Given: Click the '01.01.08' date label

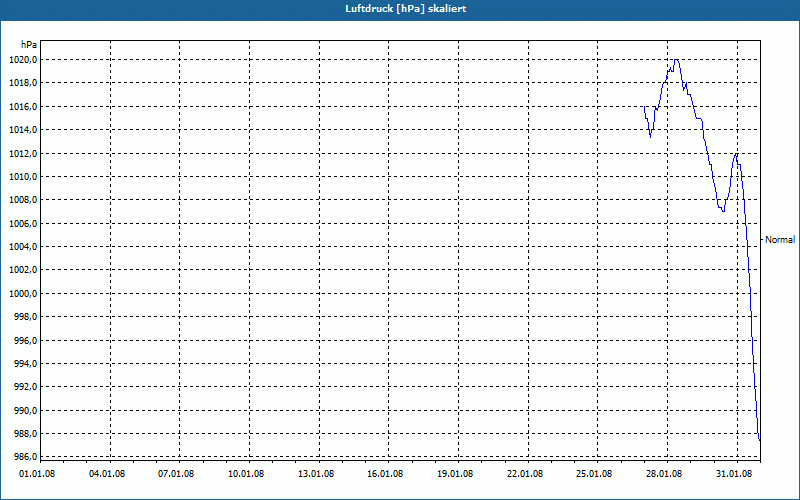Looking at the screenshot, I should click(x=37, y=474).
